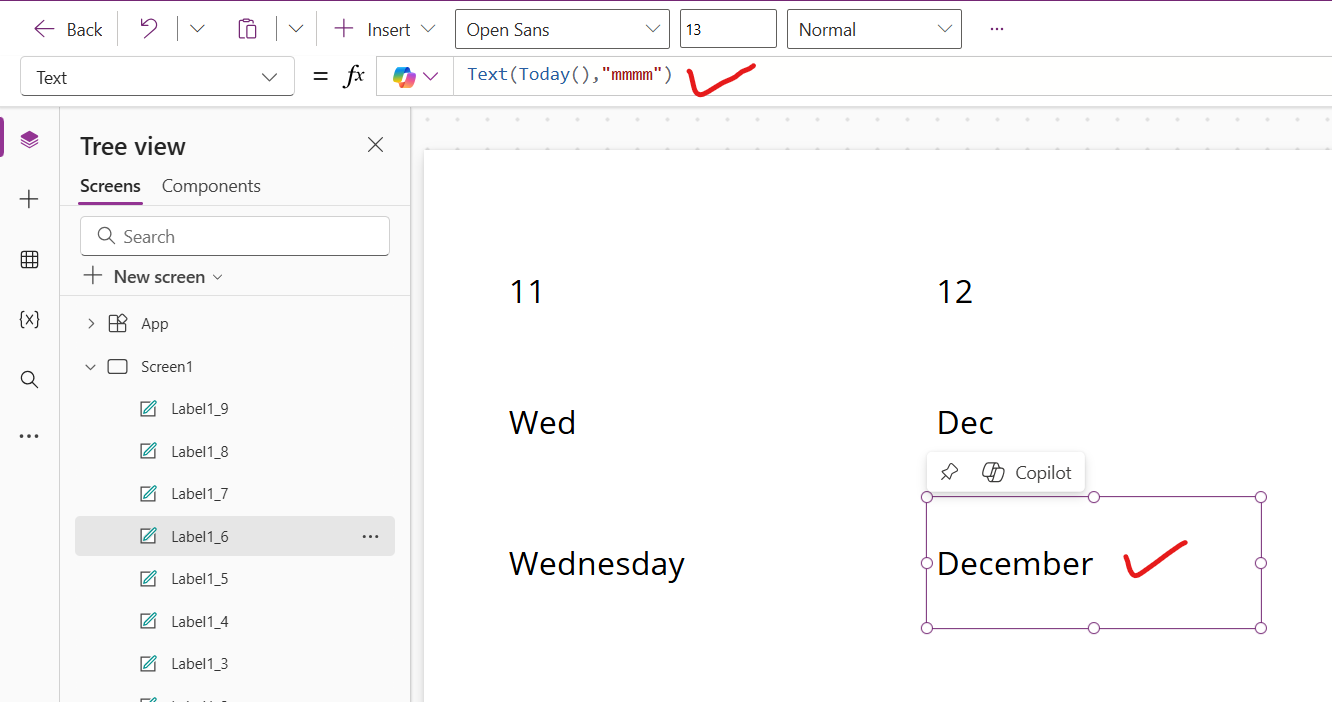
Task: Open the Normal font weight dropdown
Action: click(873, 29)
